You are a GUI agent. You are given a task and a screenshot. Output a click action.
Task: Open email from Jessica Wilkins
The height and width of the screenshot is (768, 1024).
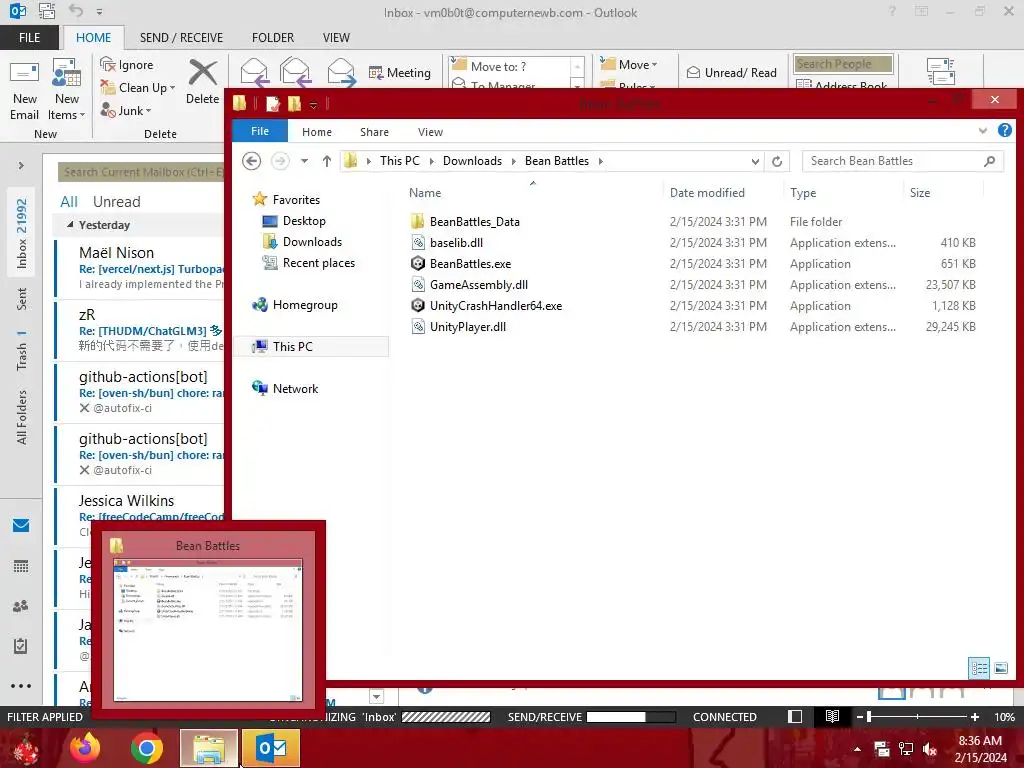tap(140, 516)
